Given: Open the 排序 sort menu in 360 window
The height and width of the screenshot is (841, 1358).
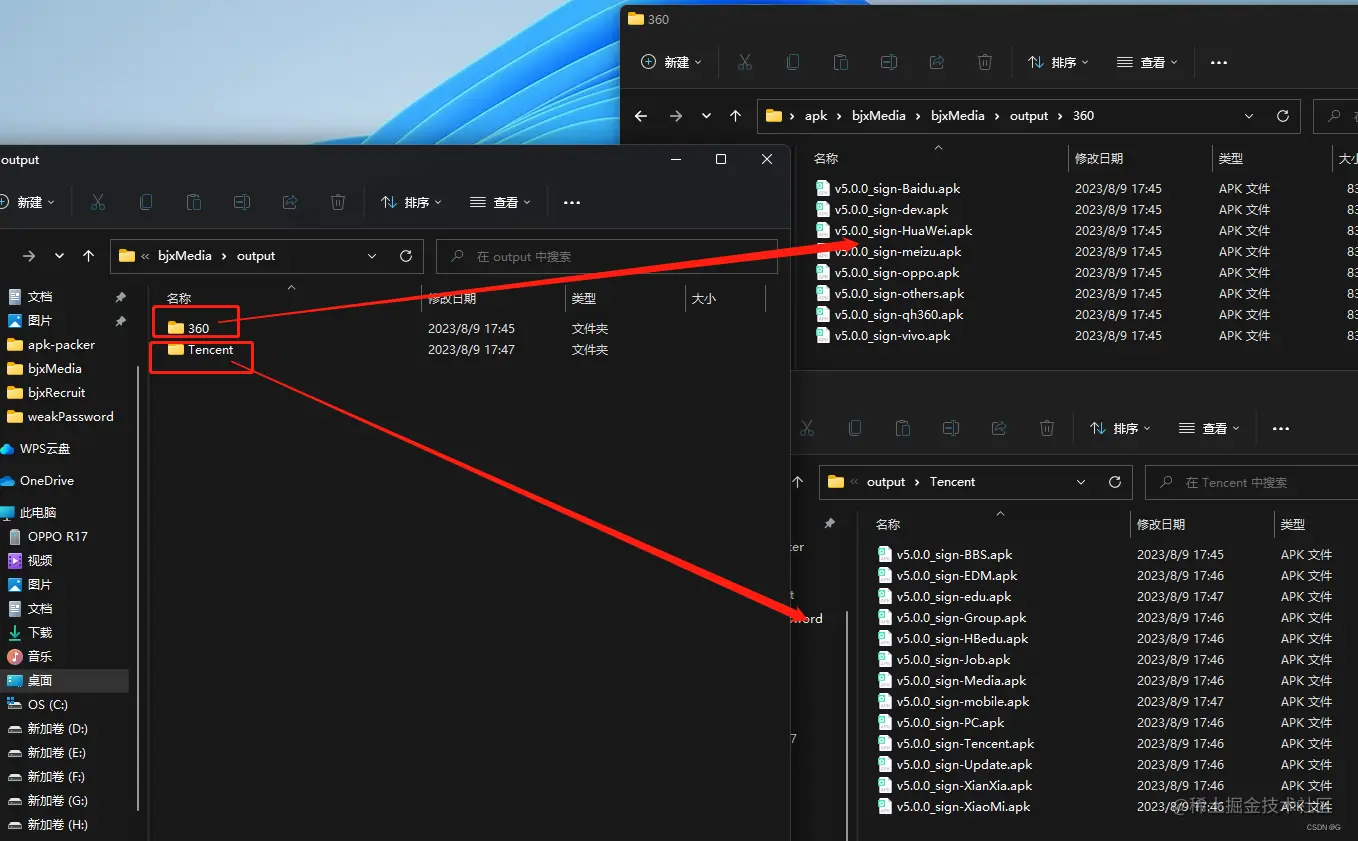Looking at the screenshot, I should click(x=1059, y=62).
